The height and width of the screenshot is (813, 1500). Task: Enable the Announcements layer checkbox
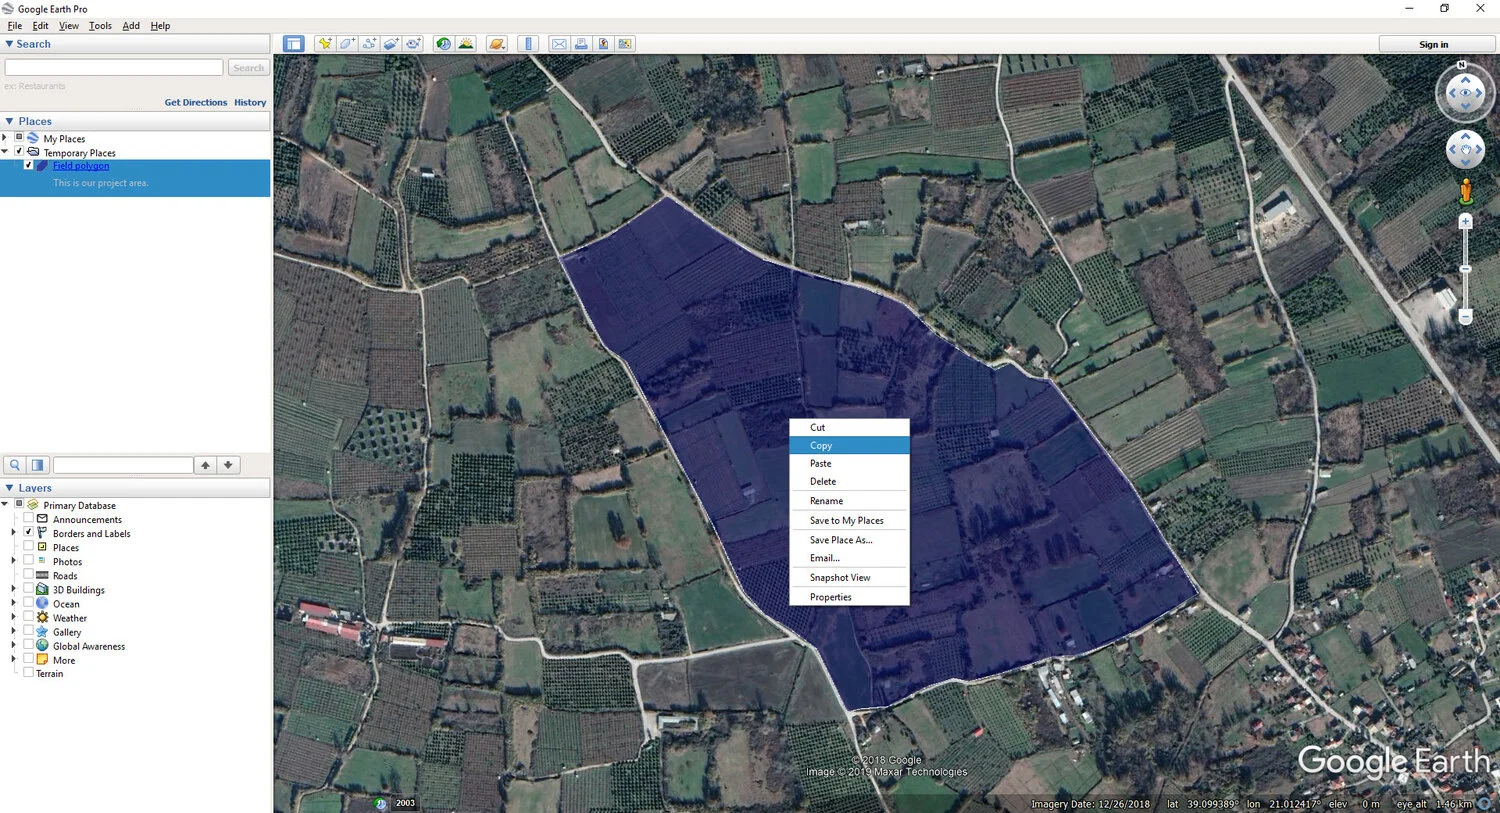(28, 519)
